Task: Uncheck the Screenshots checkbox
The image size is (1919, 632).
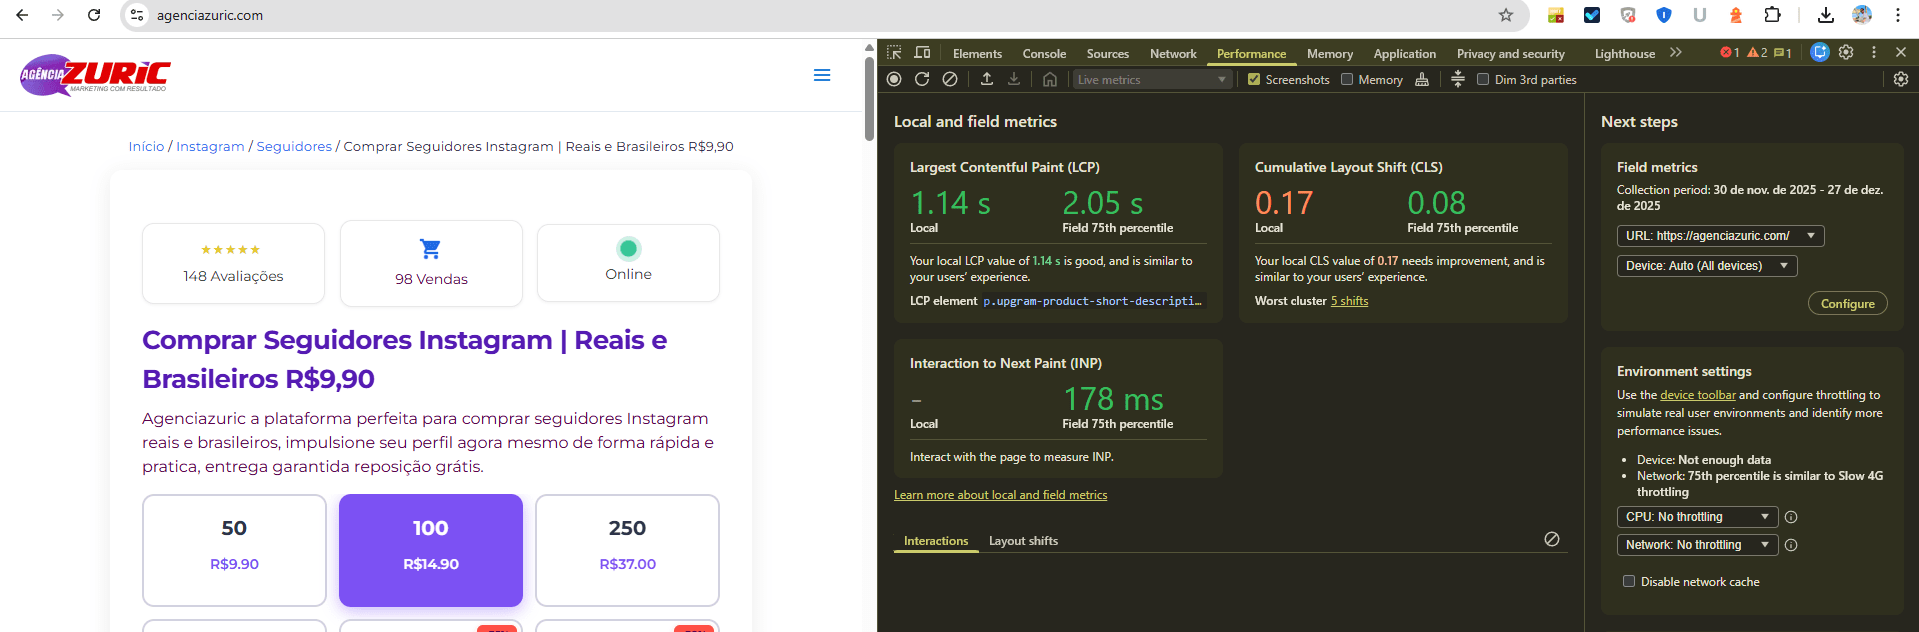Action: point(1254,79)
